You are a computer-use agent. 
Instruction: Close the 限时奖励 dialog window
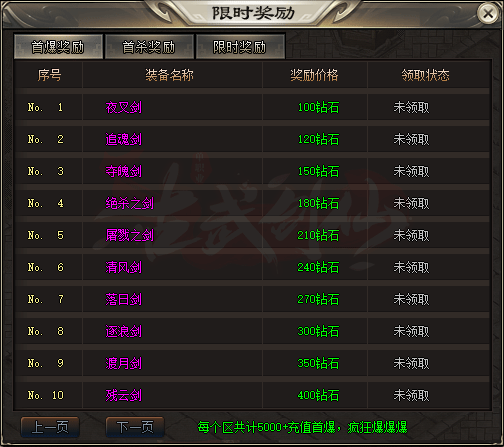488,14
